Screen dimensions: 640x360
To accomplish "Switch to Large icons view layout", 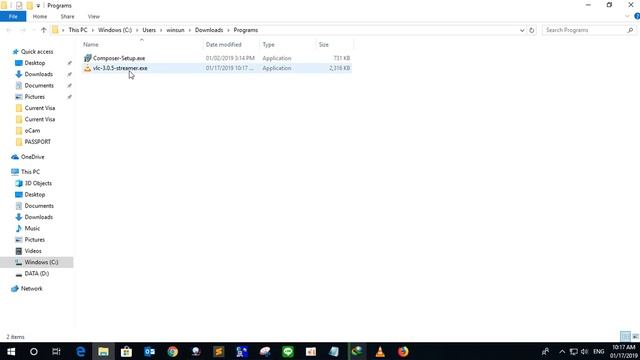I will click(635, 336).
